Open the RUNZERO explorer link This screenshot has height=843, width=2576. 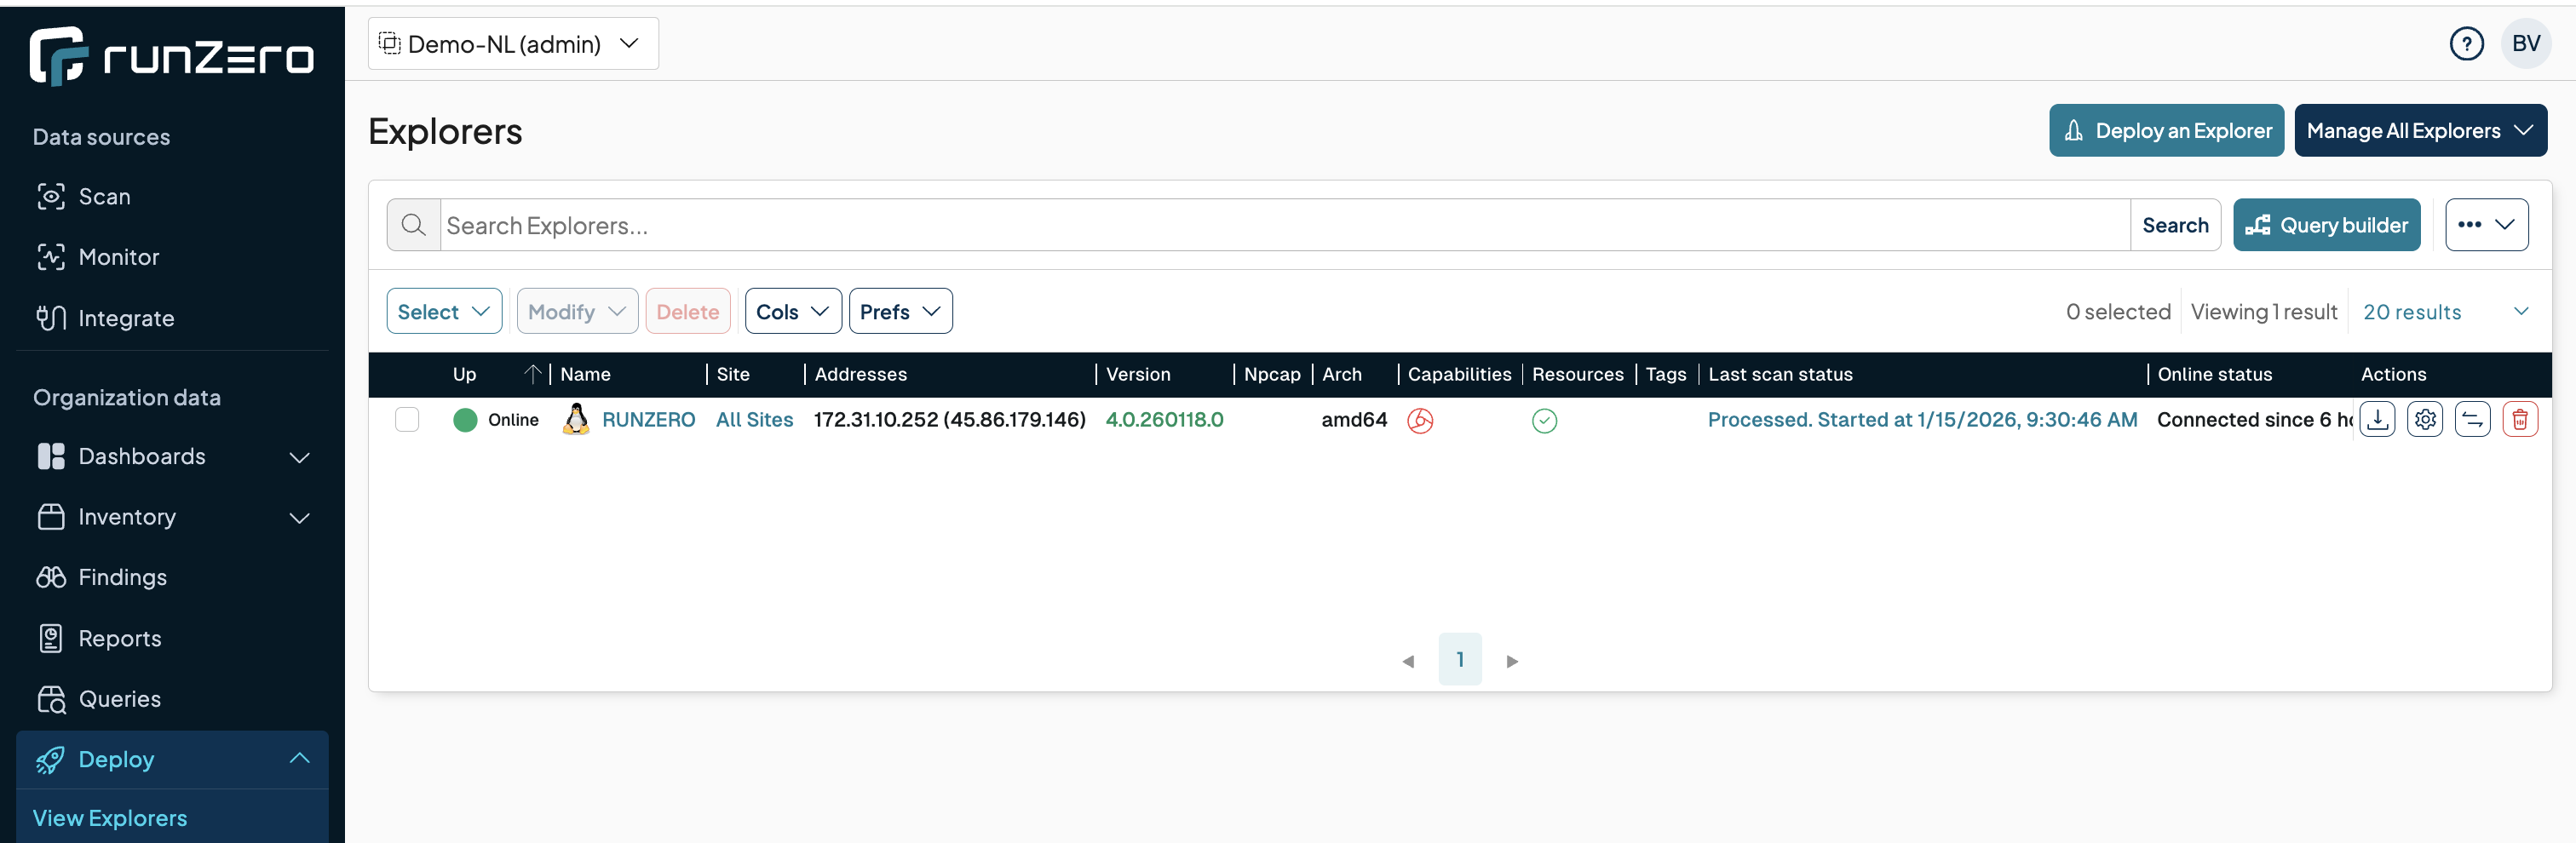[648, 420]
